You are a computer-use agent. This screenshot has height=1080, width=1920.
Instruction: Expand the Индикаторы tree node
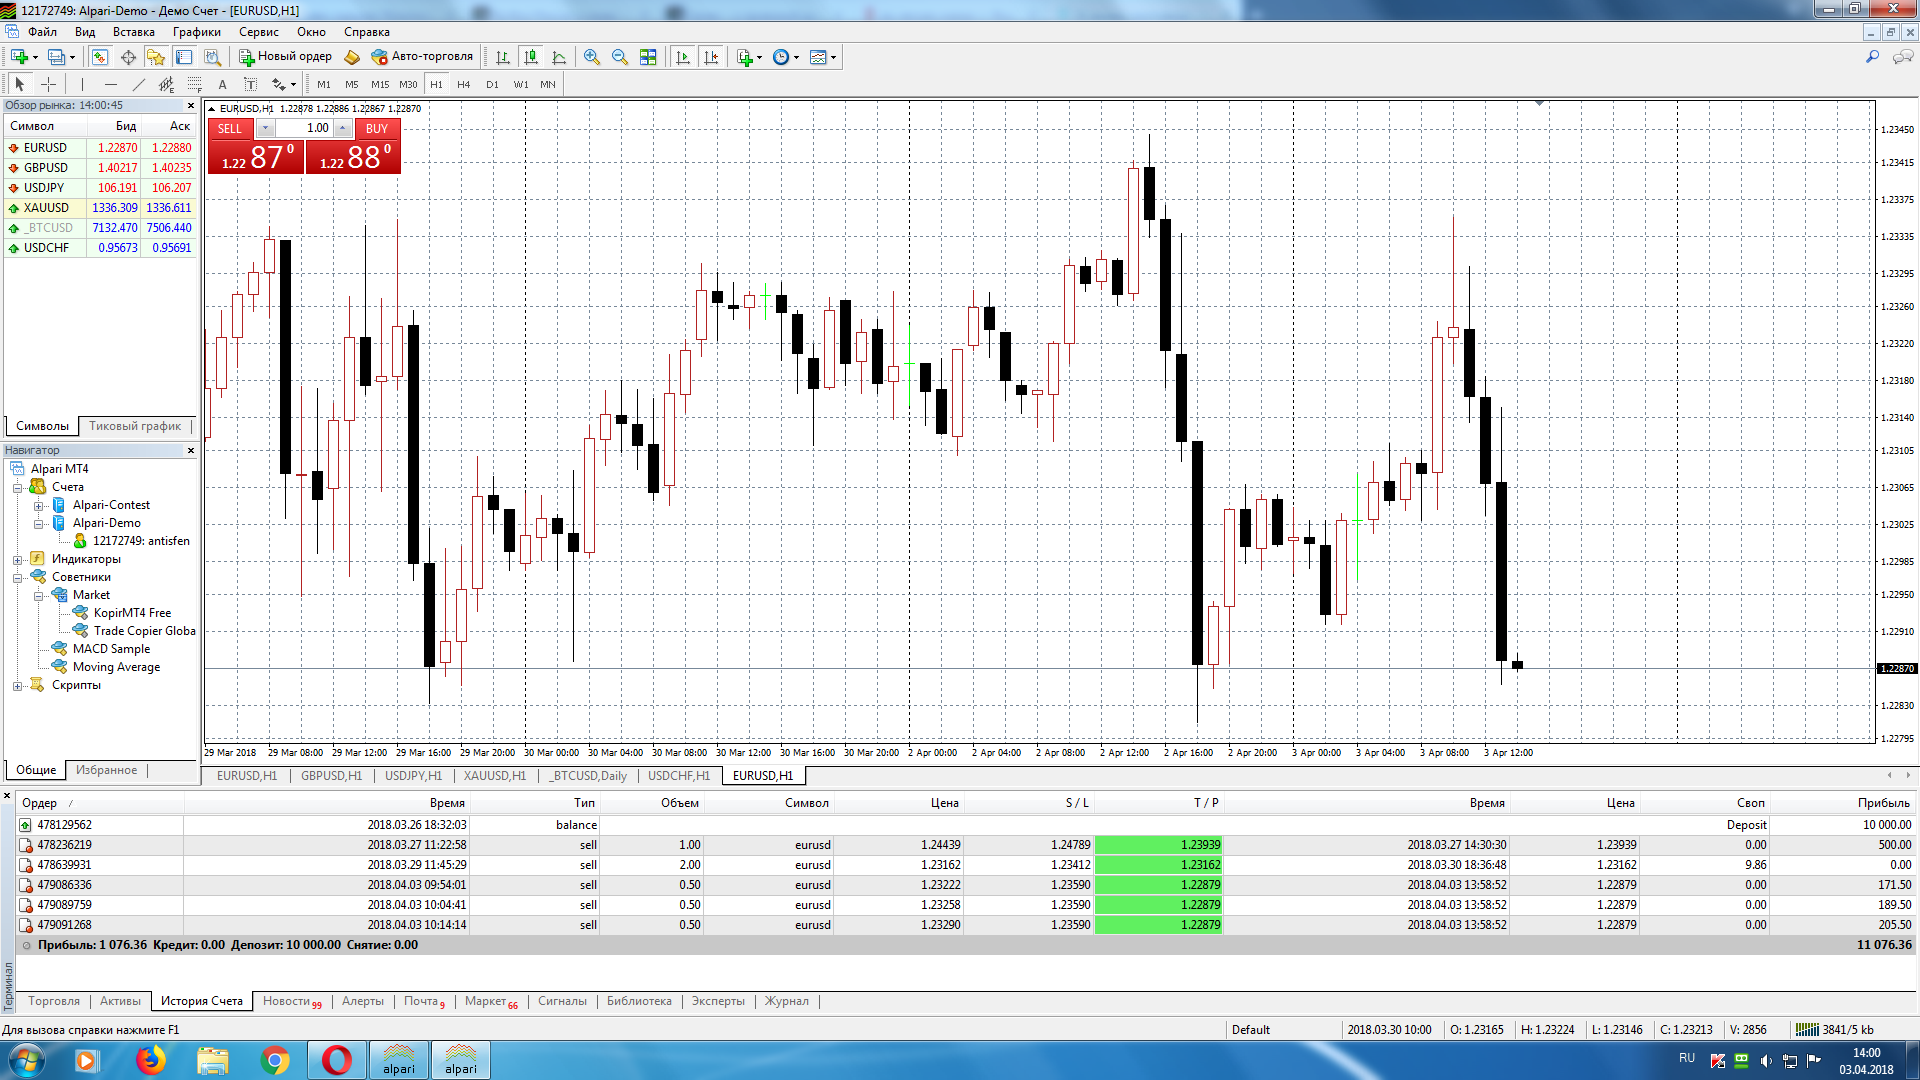pyautogui.click(x=17, y=559)
